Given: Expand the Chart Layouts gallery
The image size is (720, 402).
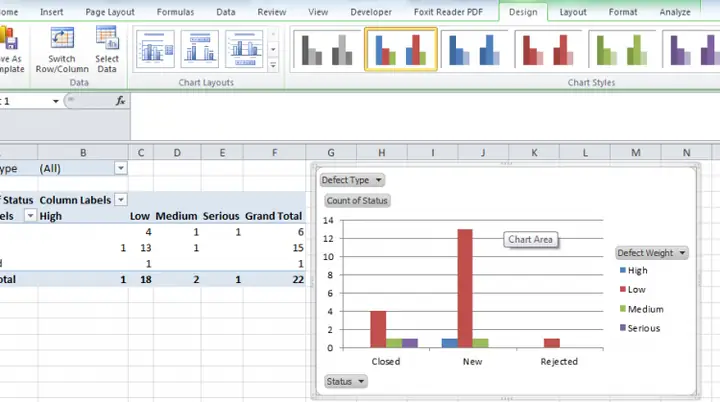Looking at the screenshot, I should coord(273,65).
